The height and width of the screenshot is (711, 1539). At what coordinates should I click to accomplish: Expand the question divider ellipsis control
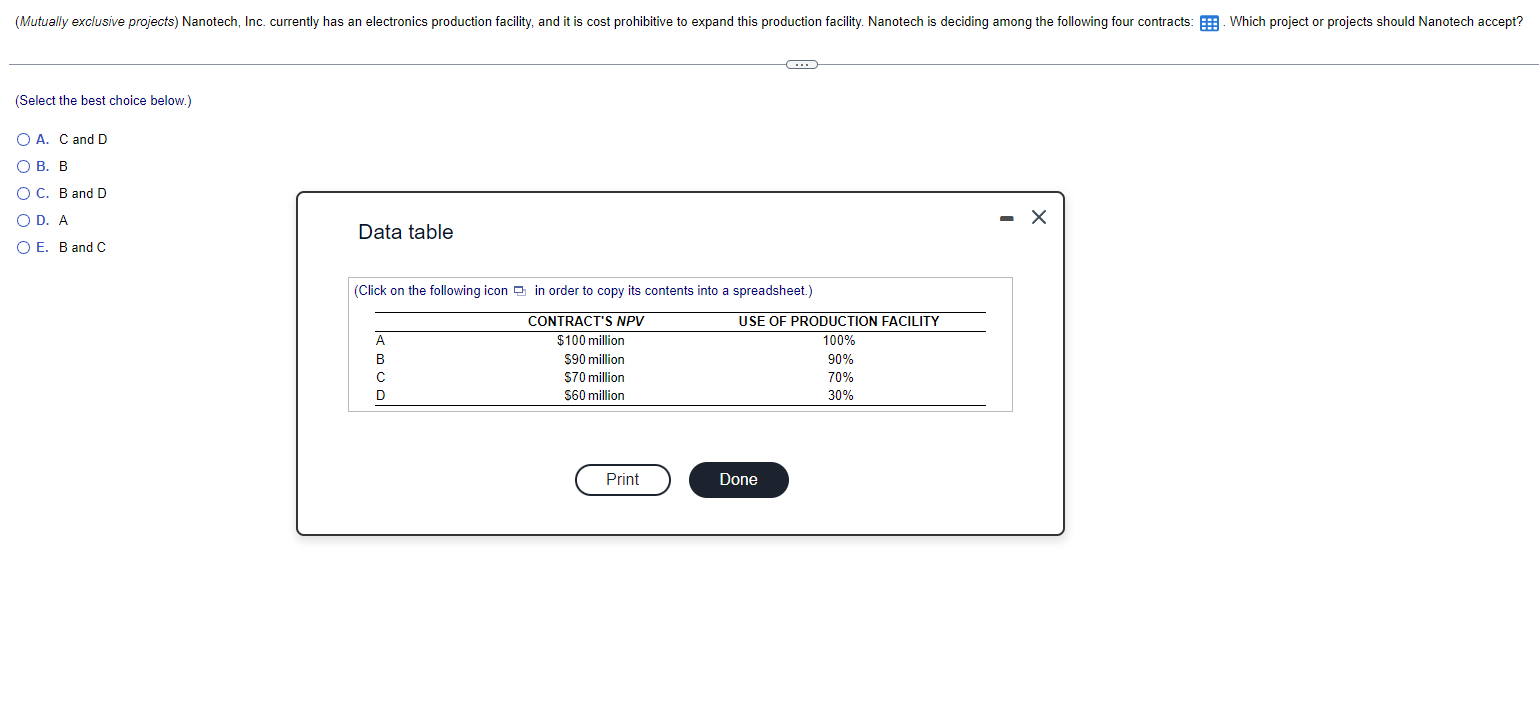point(801,64)
